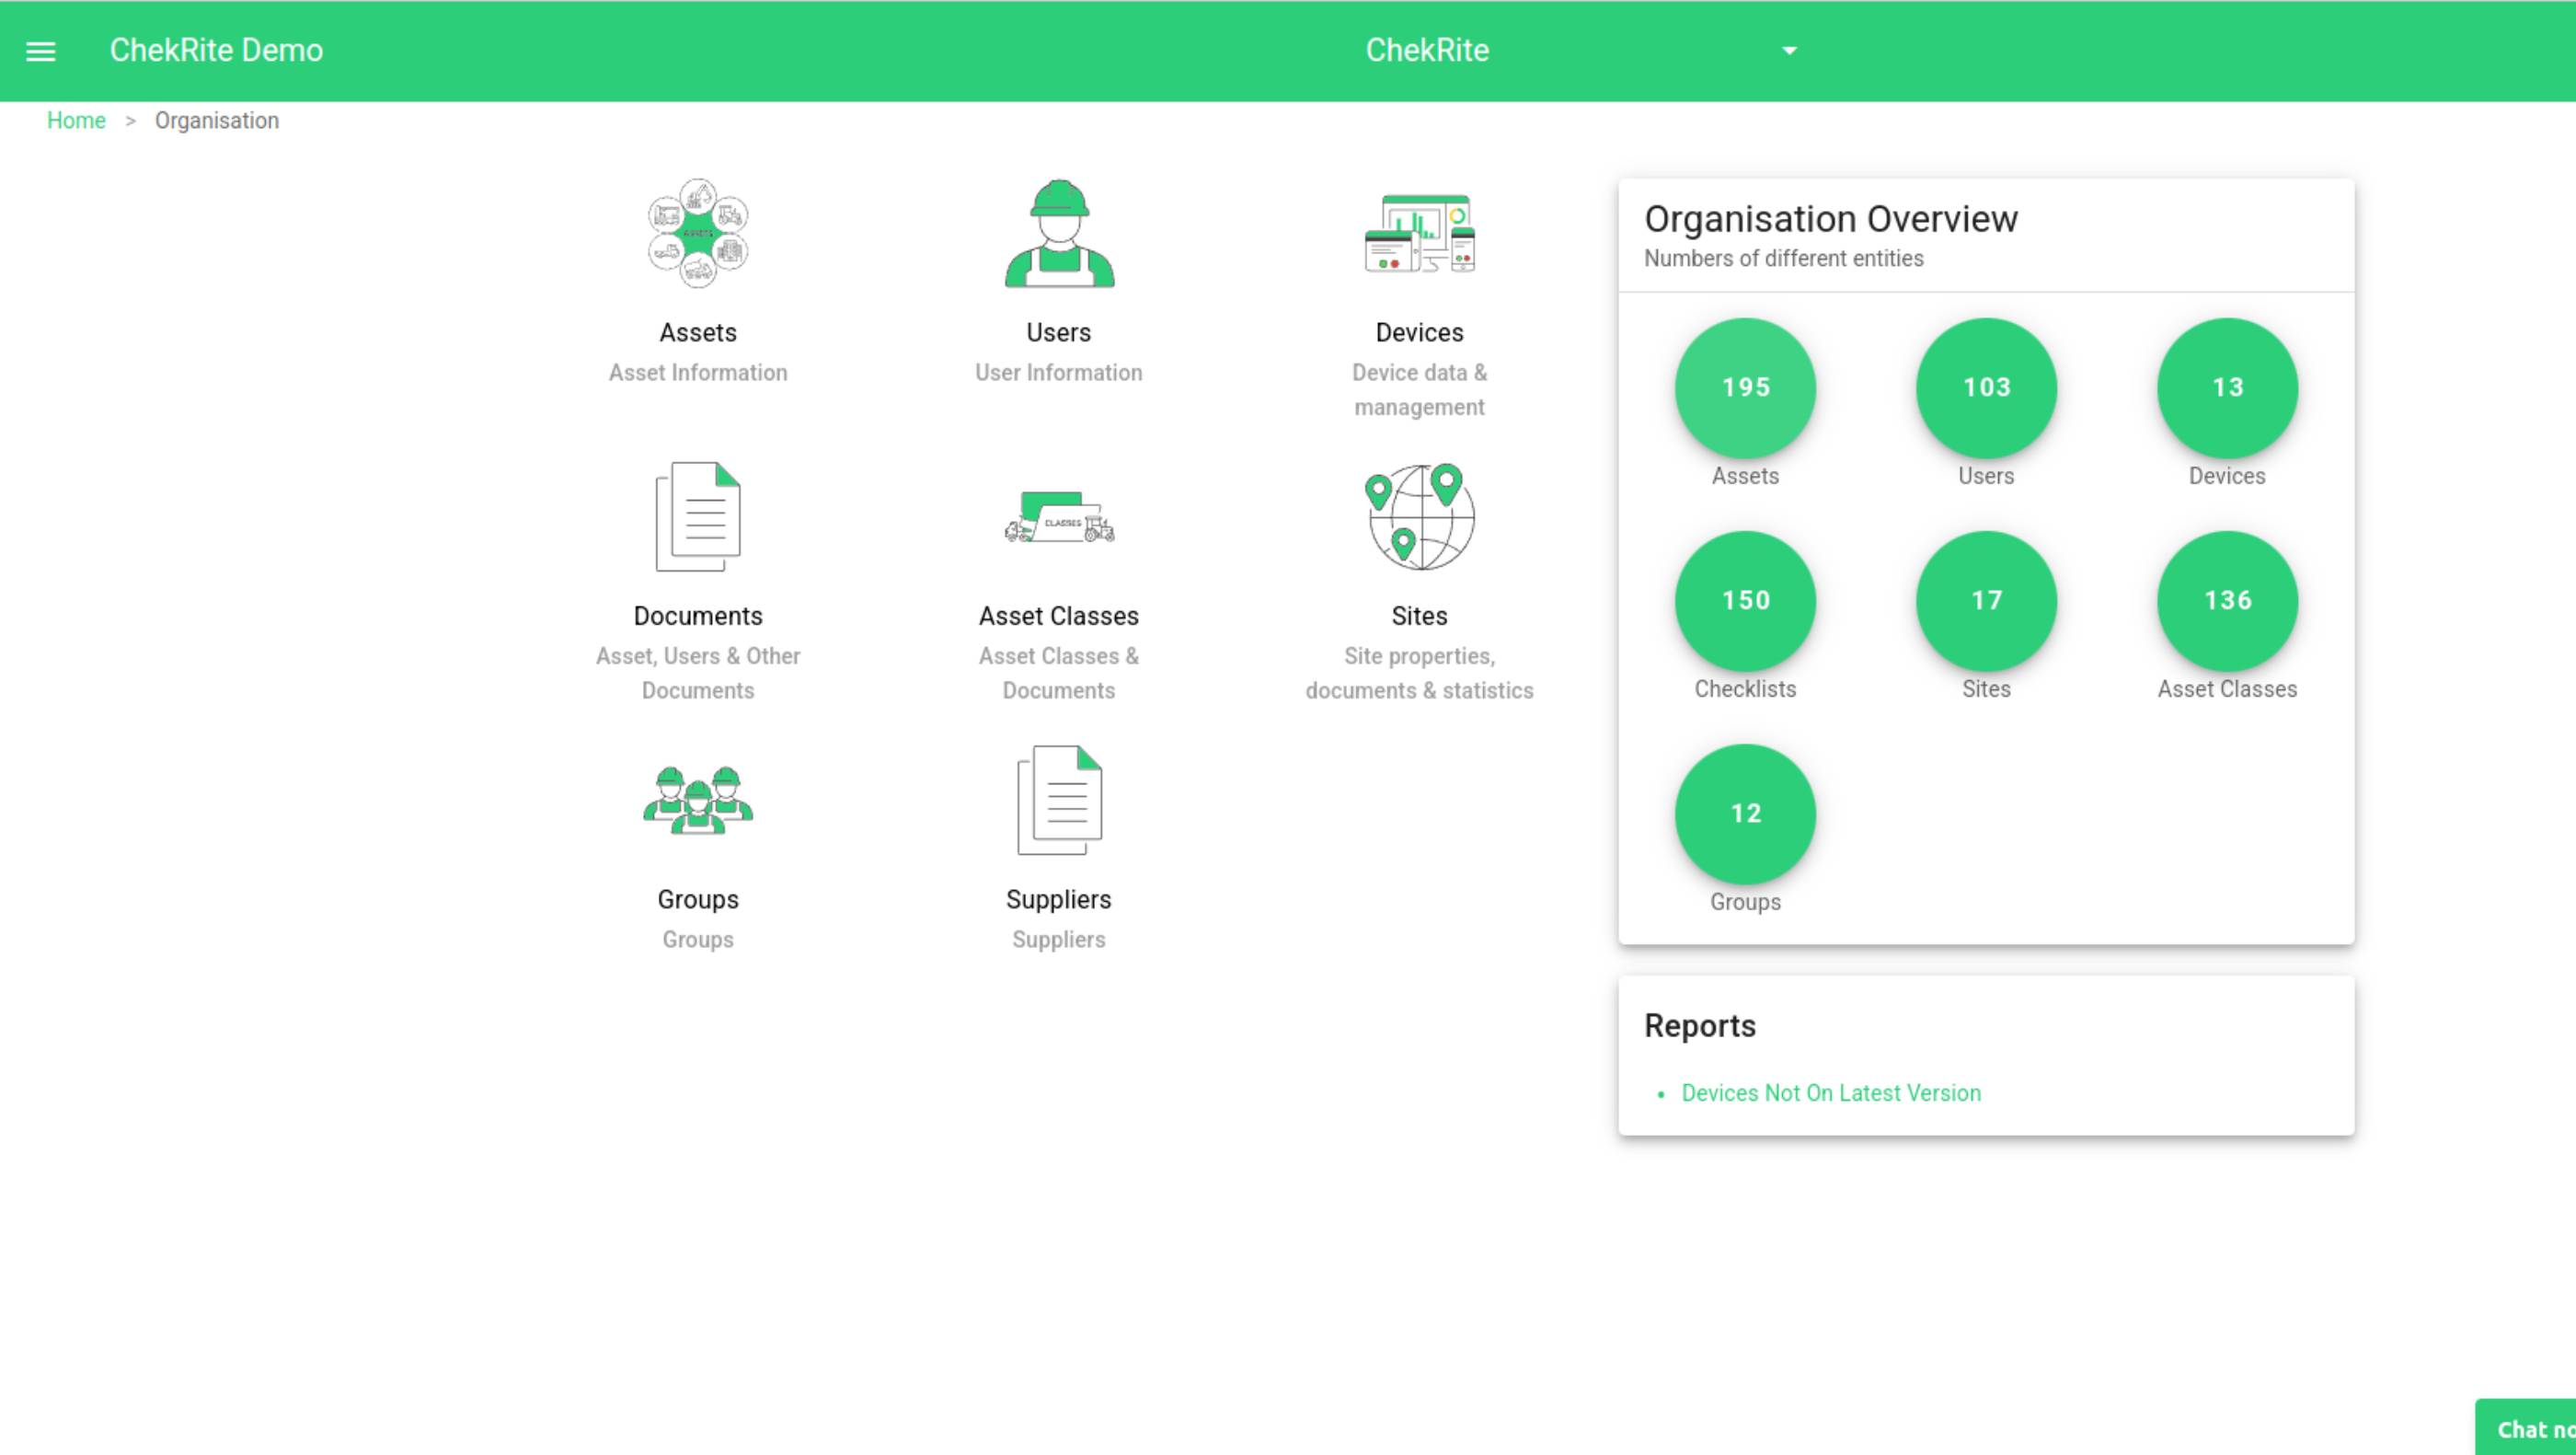This screenshot has width=2576, height=1455.
Task: Open the hamburger navigation menu
Action: tap(40, 51)
